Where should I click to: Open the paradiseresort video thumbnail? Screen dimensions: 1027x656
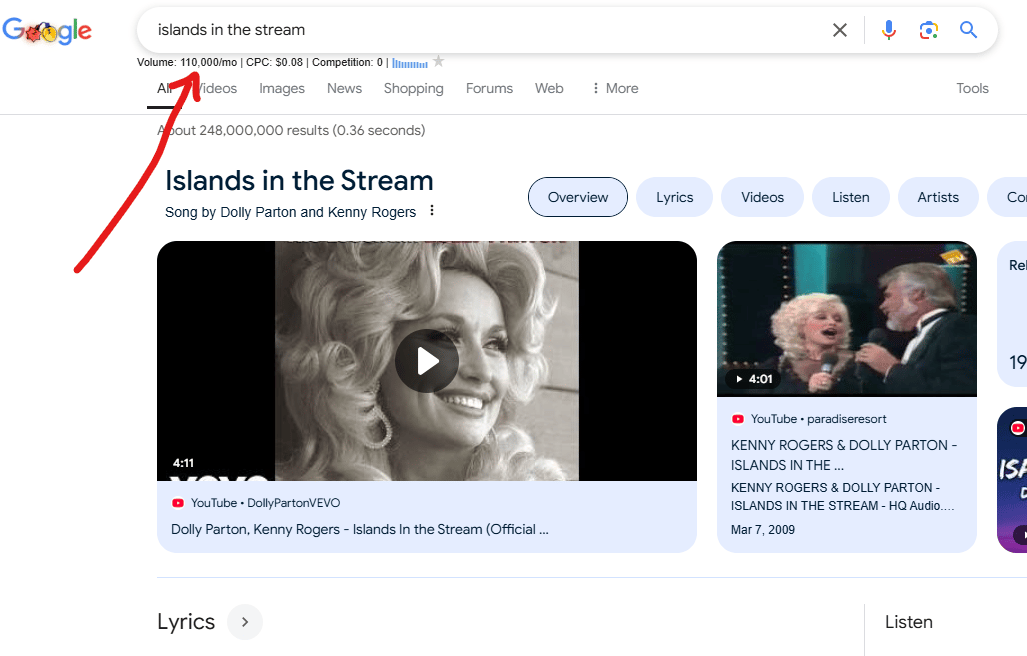847,319
